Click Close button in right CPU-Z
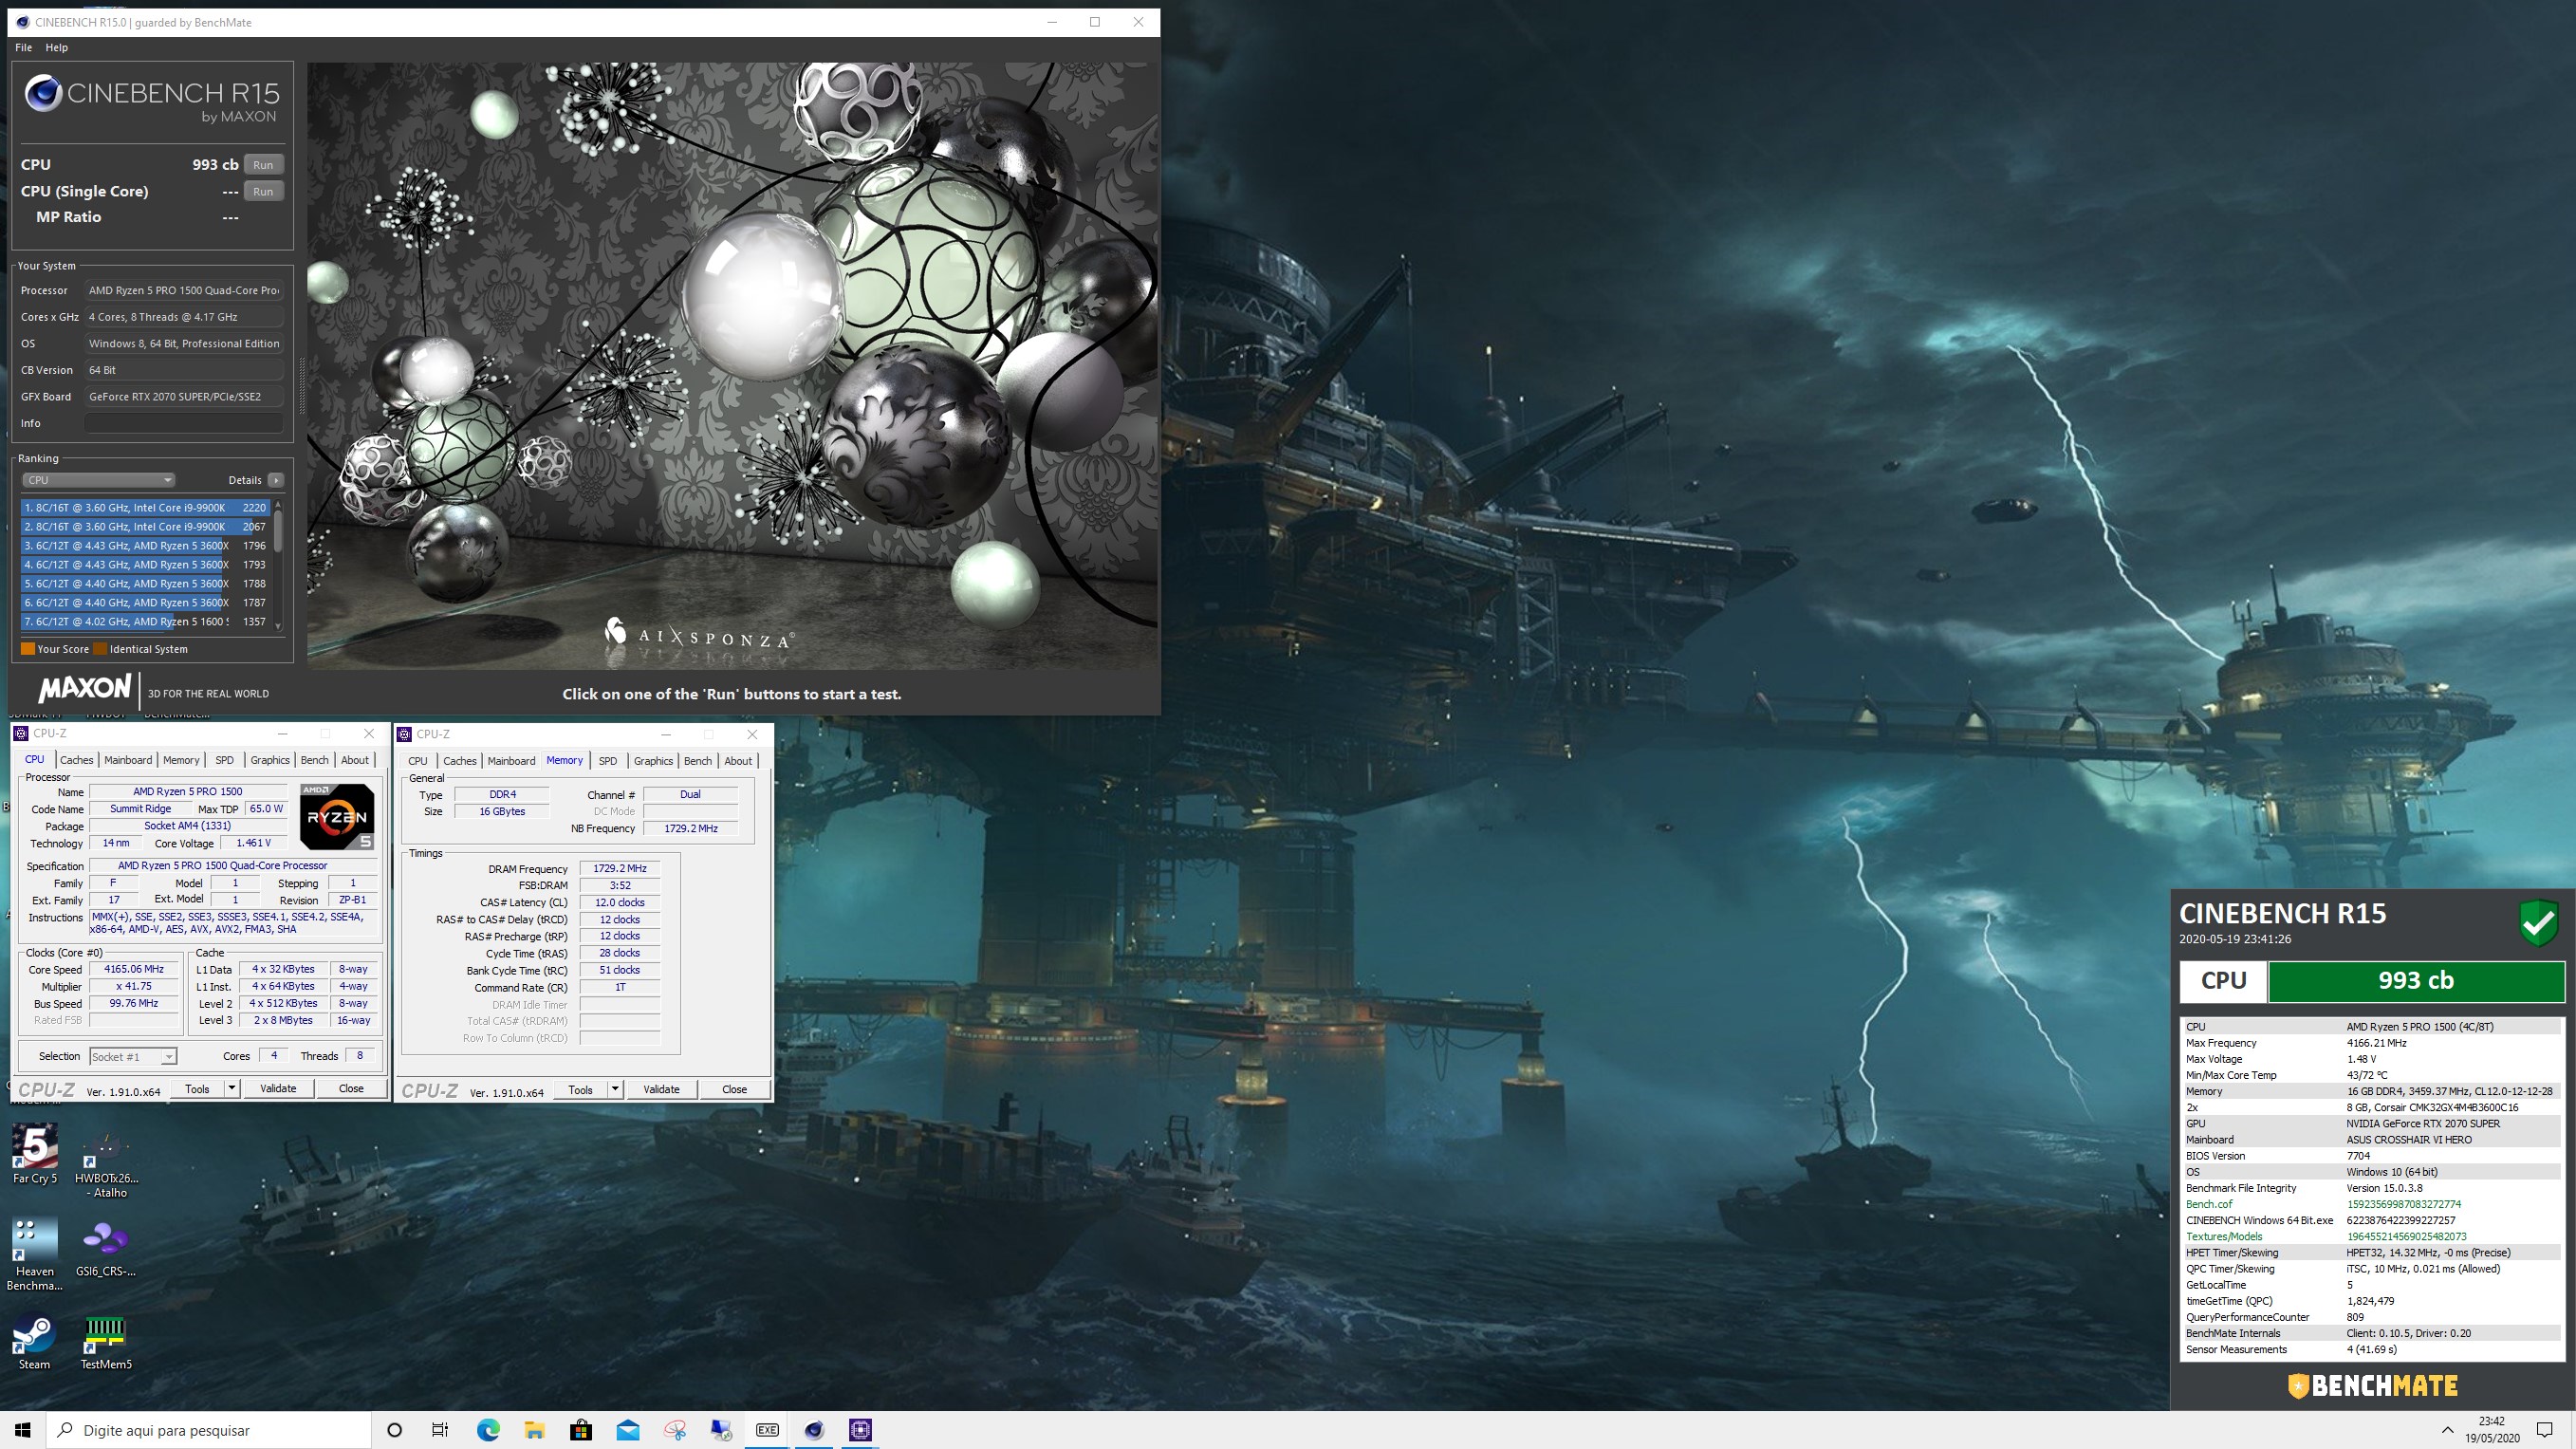The height and width of the screenshot is (1449, 2576). click(734, 1090)
